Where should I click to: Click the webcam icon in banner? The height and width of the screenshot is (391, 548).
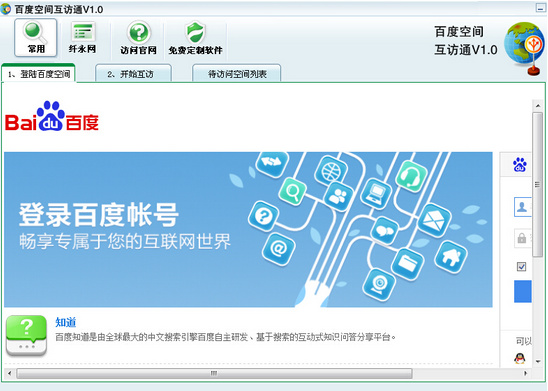pos(379,284)
